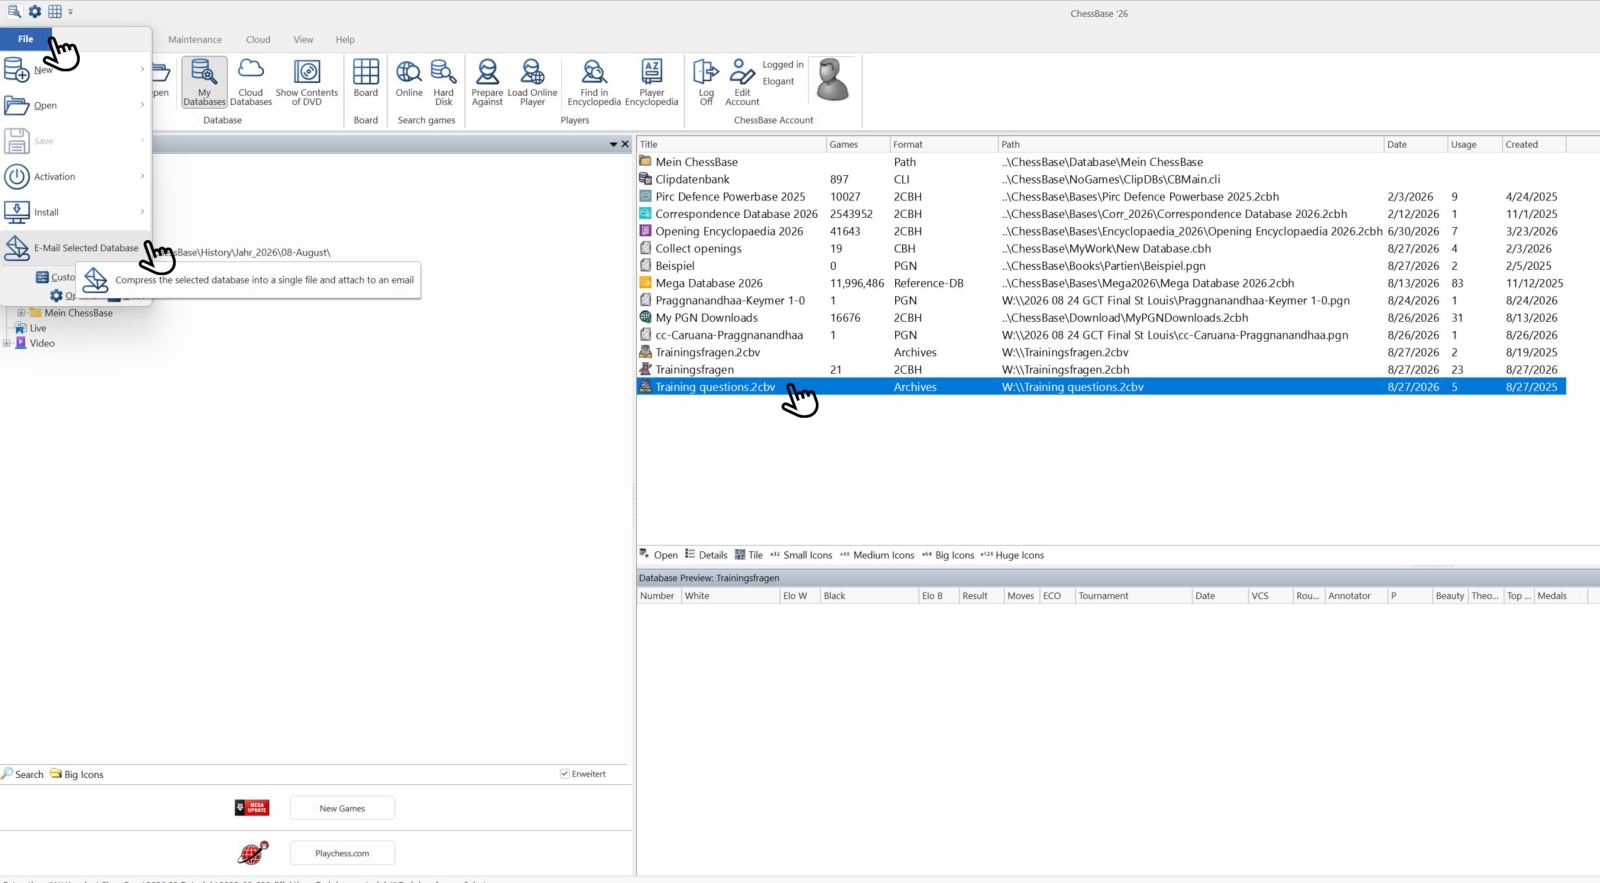The height and width of the screenshot is (883, 1600).
Task: Click the Playchess globe logo
Action: (253, 853)
